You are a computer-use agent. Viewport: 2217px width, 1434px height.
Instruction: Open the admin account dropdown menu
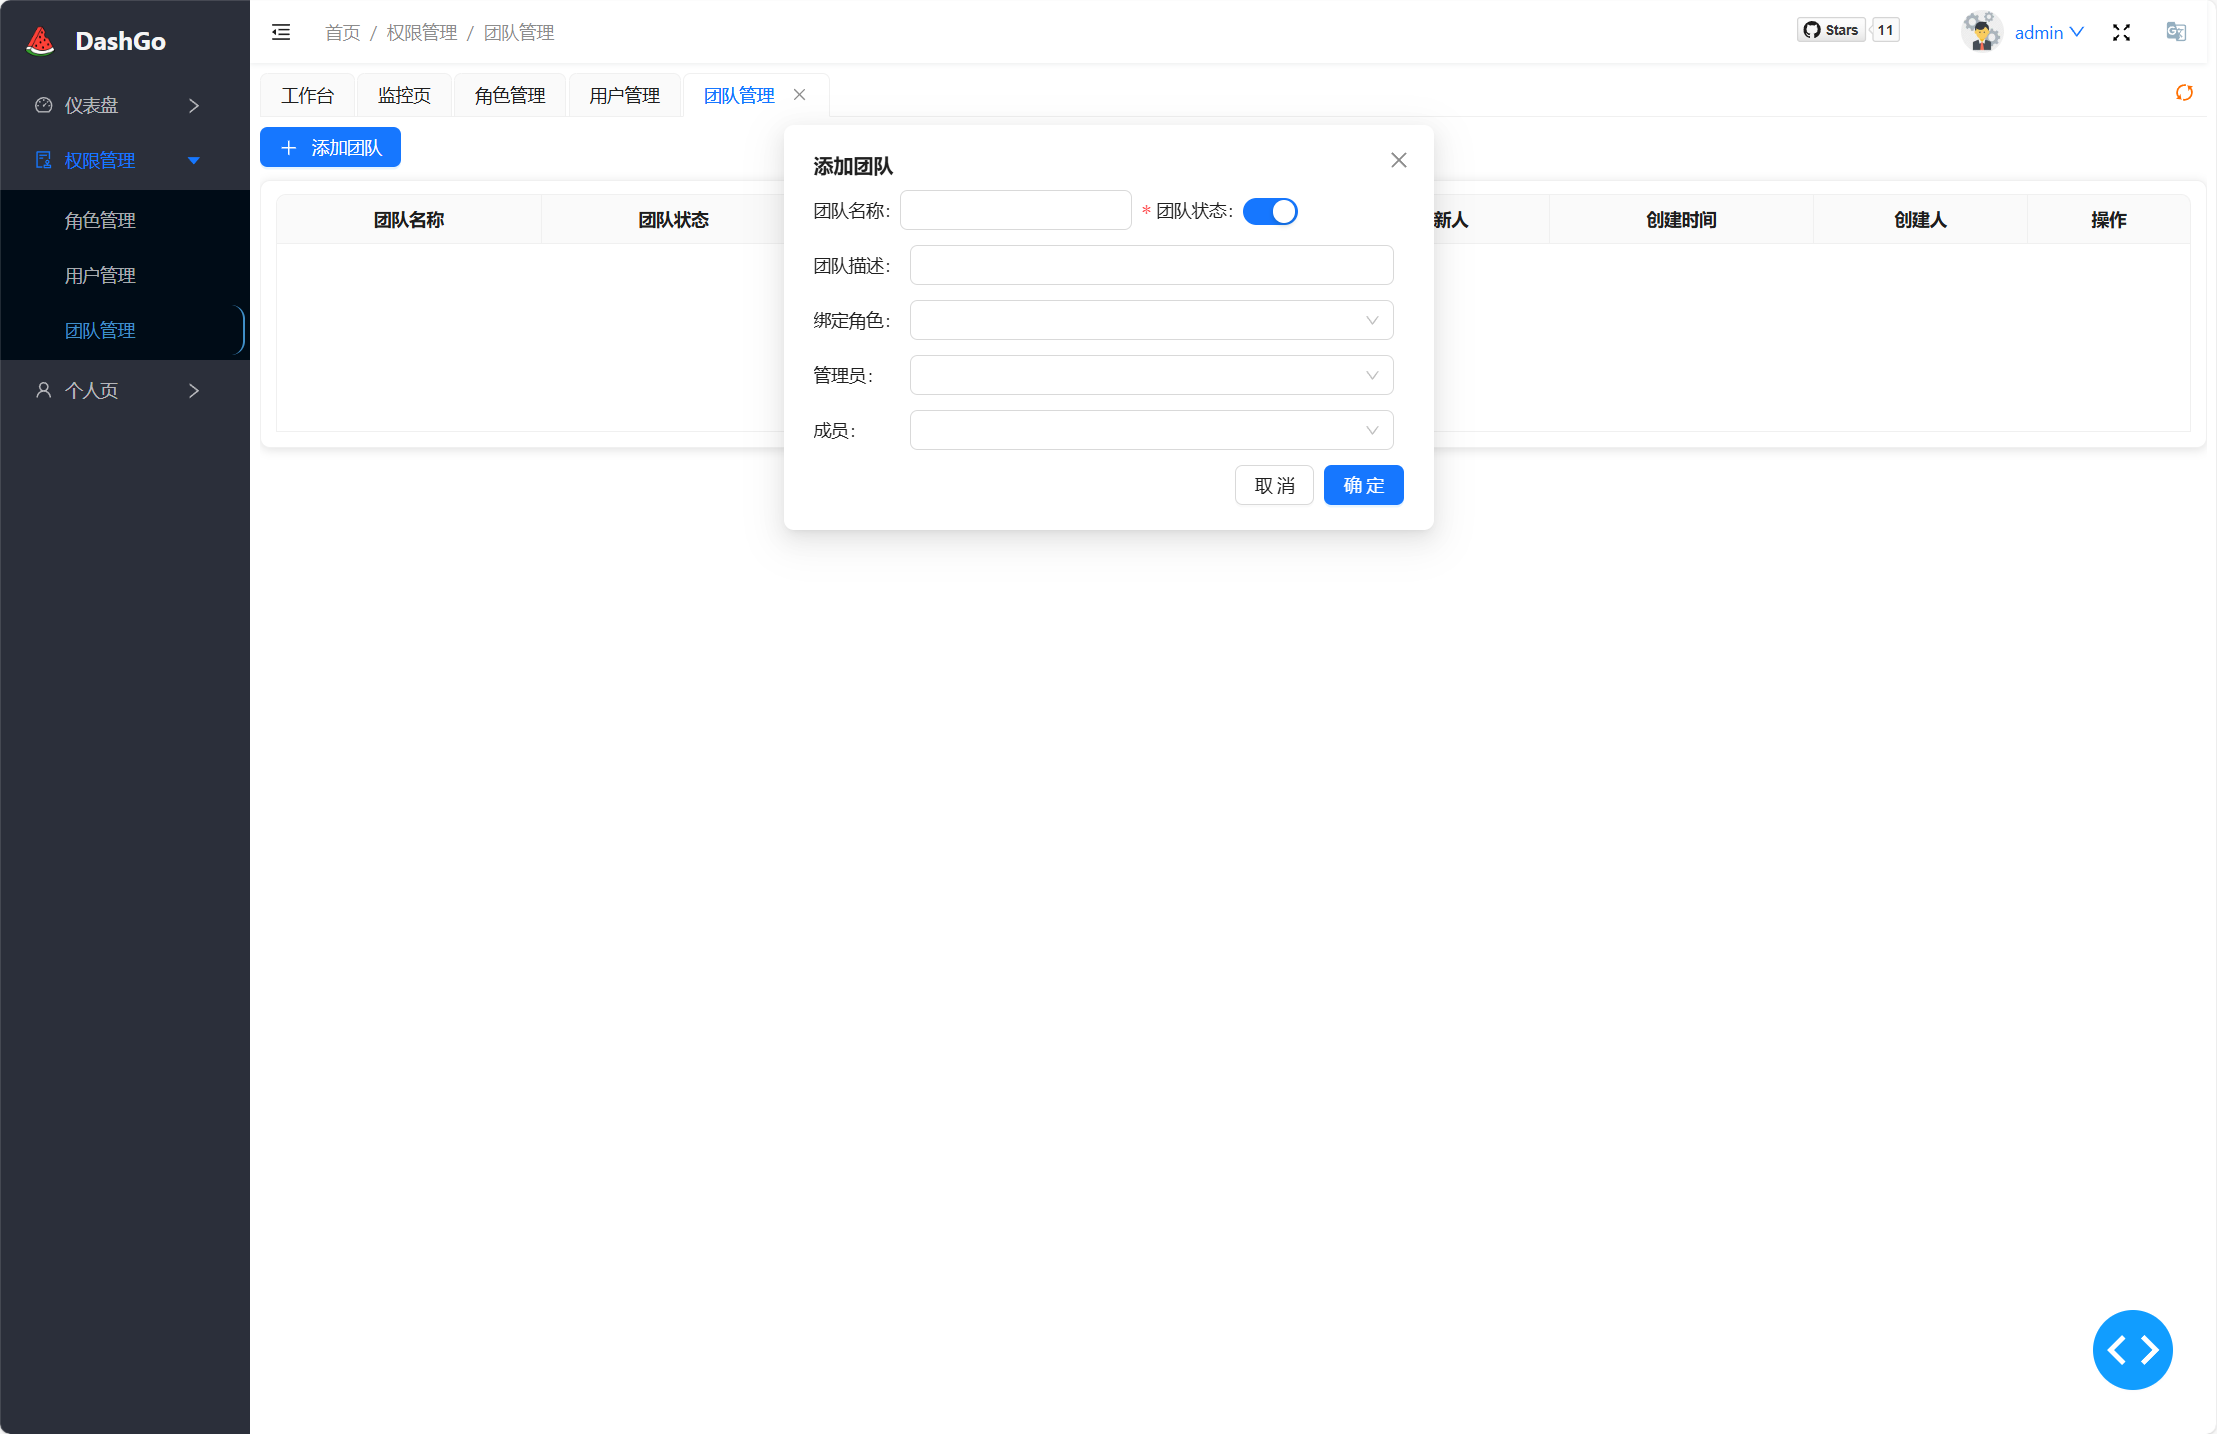2046,32
